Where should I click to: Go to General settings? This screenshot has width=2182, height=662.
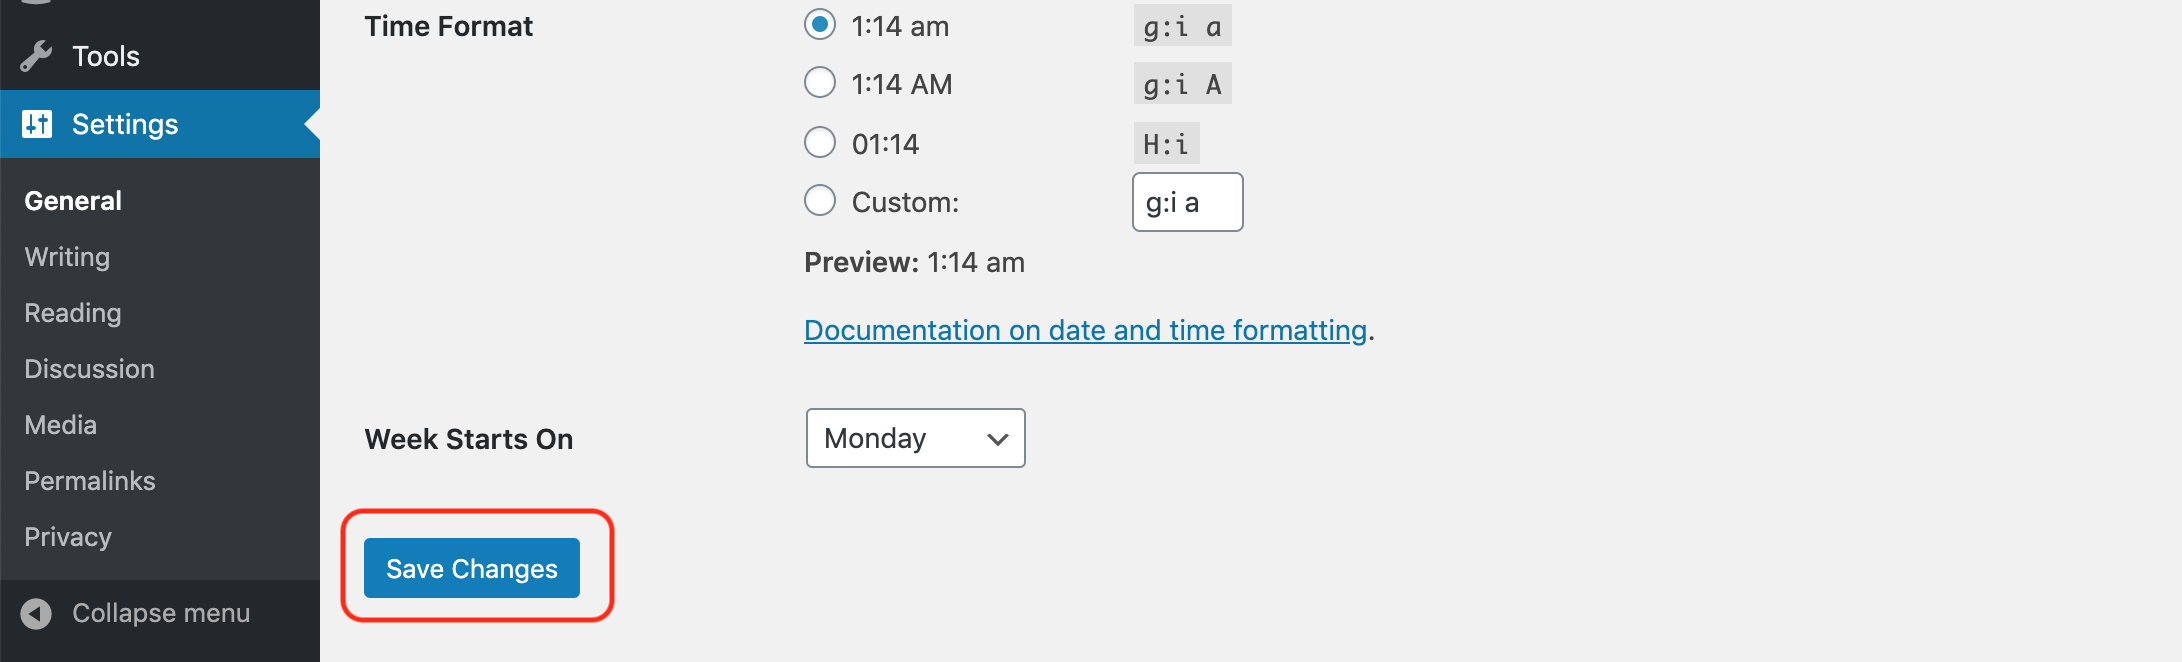click(73, 201)
